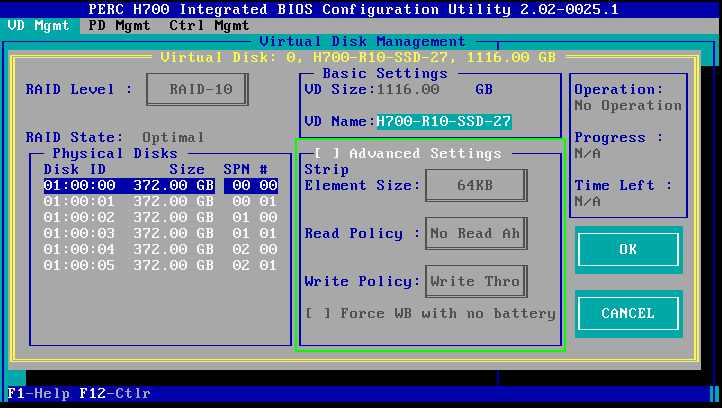722x408 pixels.
Task: Open the No Read Ahead policy box
Action: 476,233
